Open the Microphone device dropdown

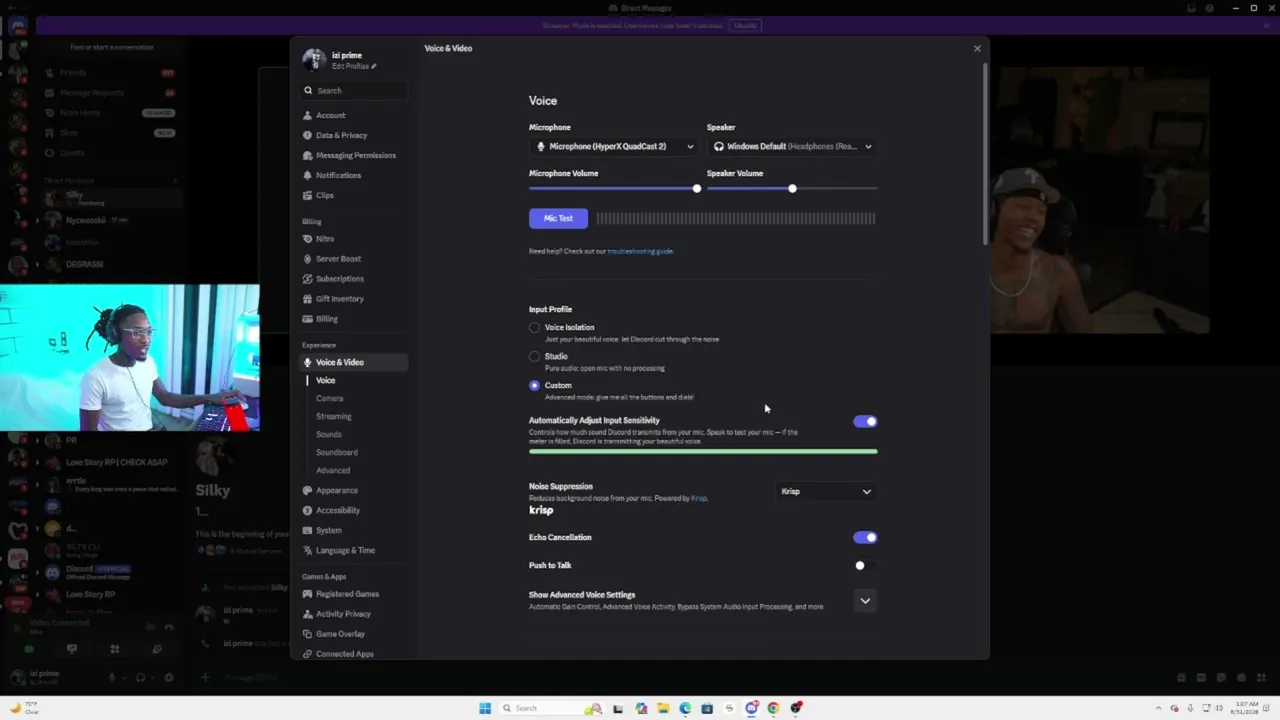point(613,146)
